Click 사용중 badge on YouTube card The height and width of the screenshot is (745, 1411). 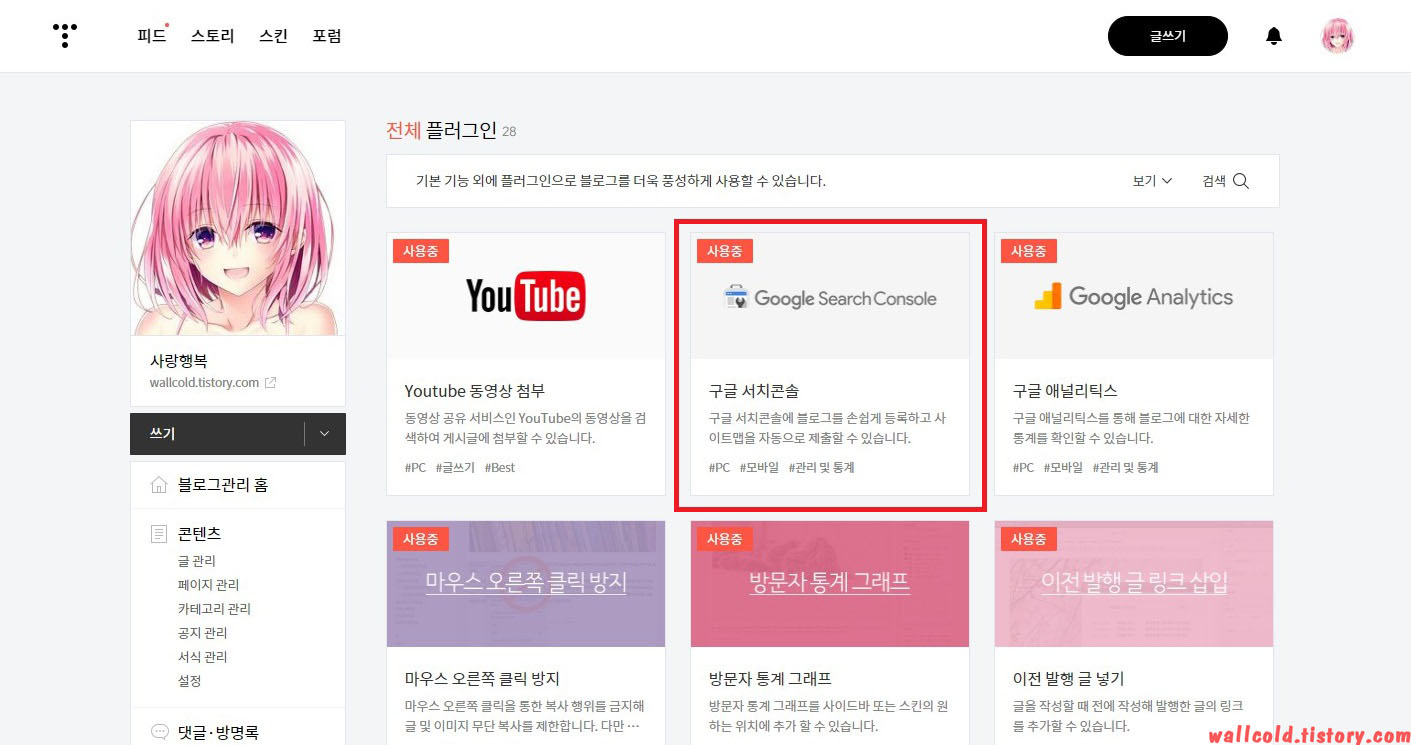tap(421, 251)
